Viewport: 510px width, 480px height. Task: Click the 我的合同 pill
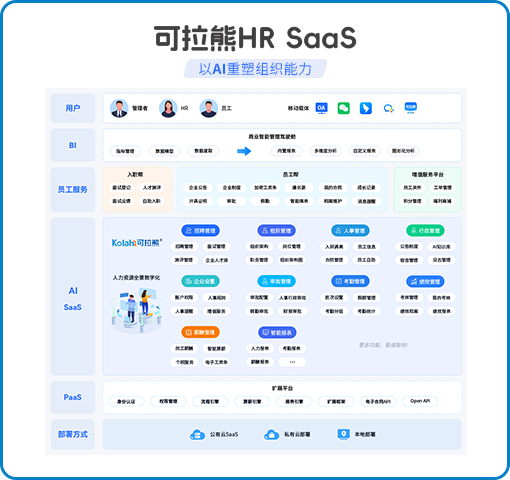[x=333, y=188]
